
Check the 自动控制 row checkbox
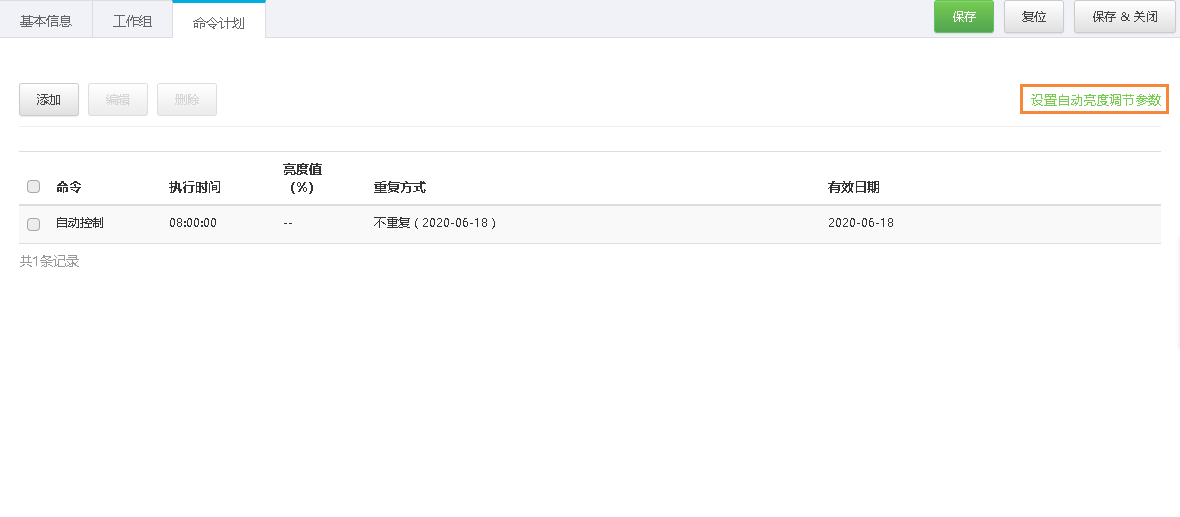click(33, 224)
